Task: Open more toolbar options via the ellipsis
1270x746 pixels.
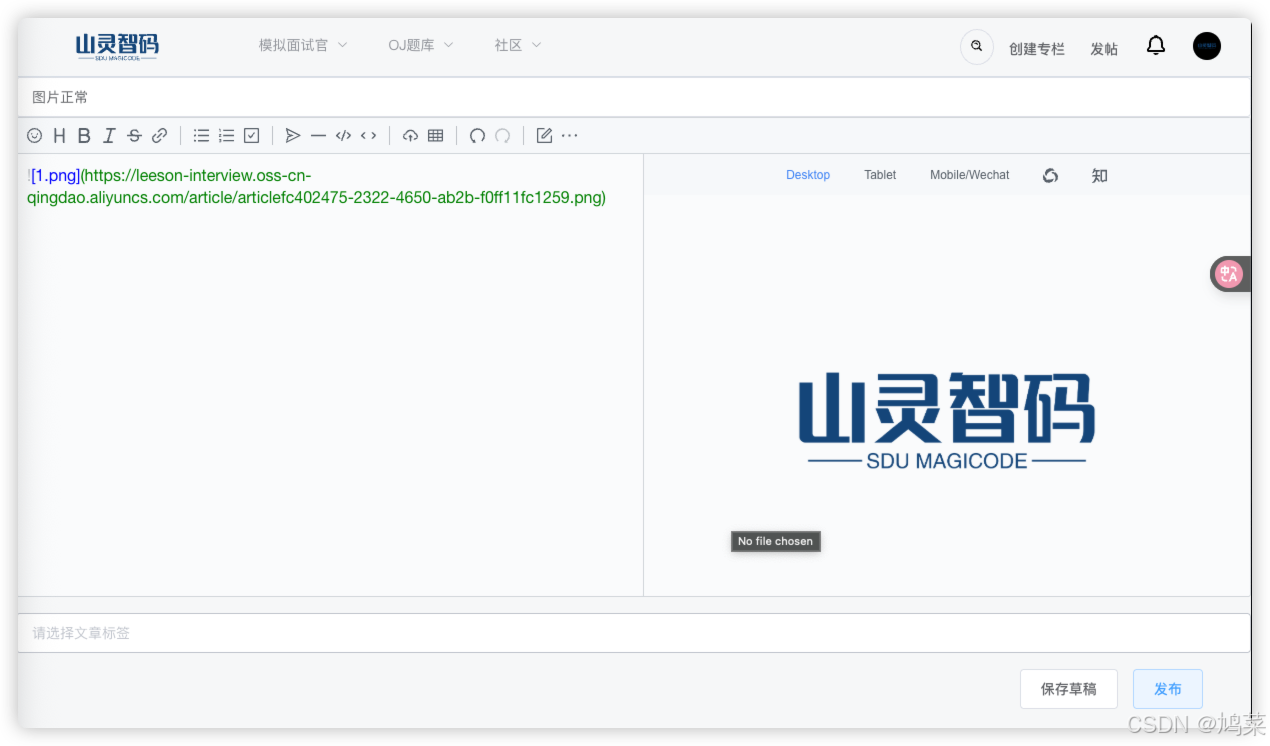Action: 569,136
